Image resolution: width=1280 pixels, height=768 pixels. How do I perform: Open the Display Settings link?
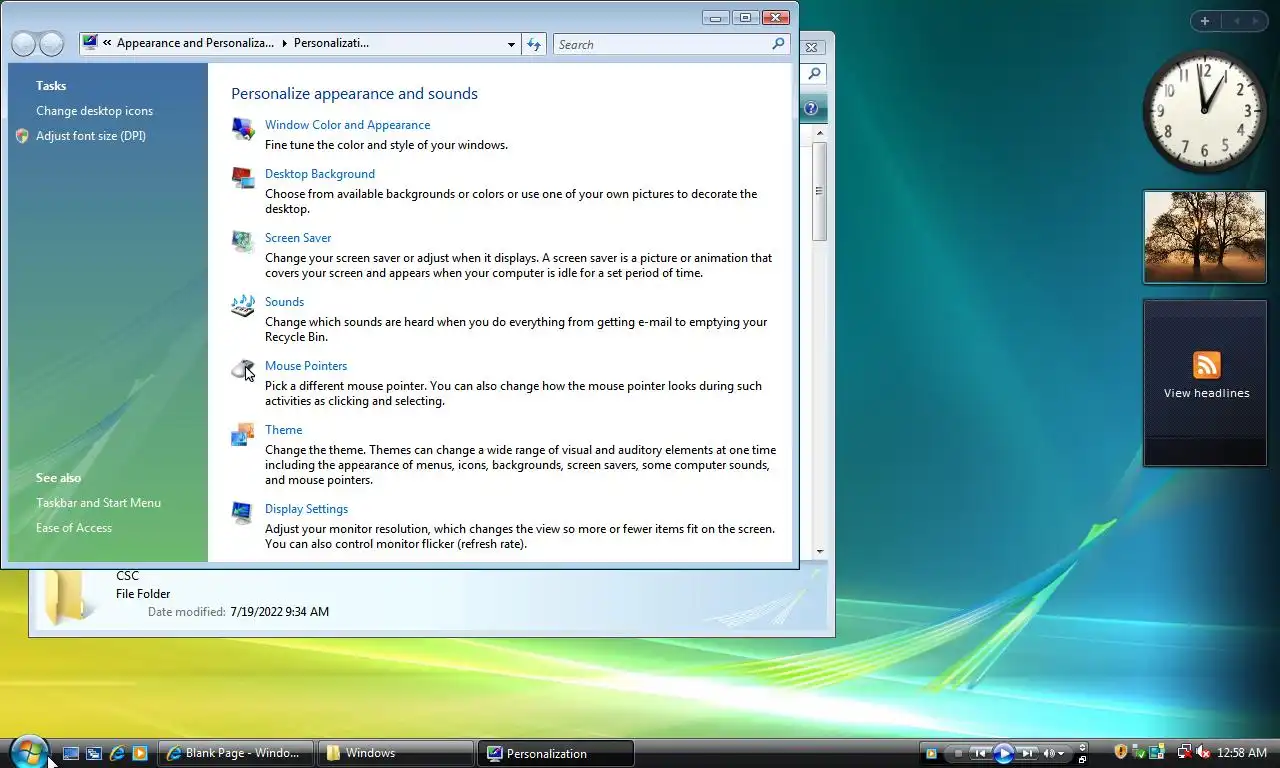(306, 509)
